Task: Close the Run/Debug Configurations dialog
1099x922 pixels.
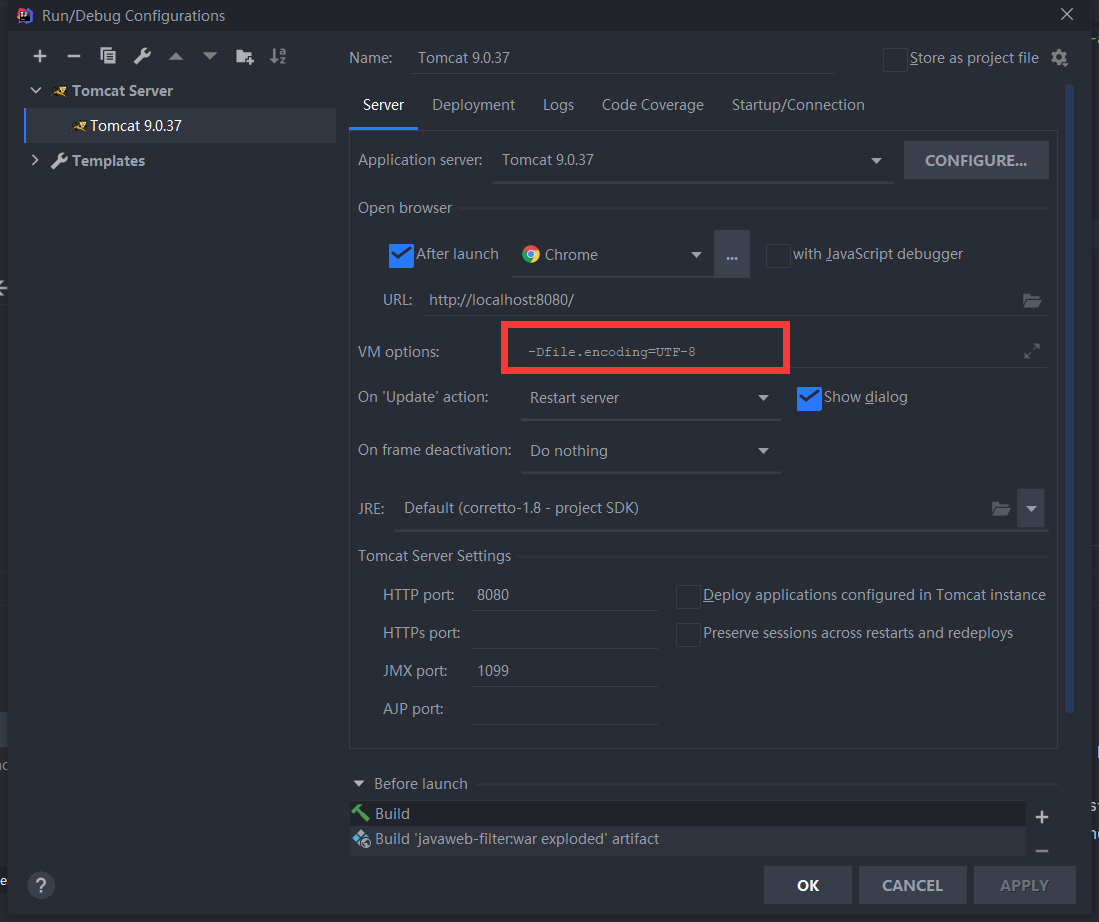Action: (x=1067, y=15)
